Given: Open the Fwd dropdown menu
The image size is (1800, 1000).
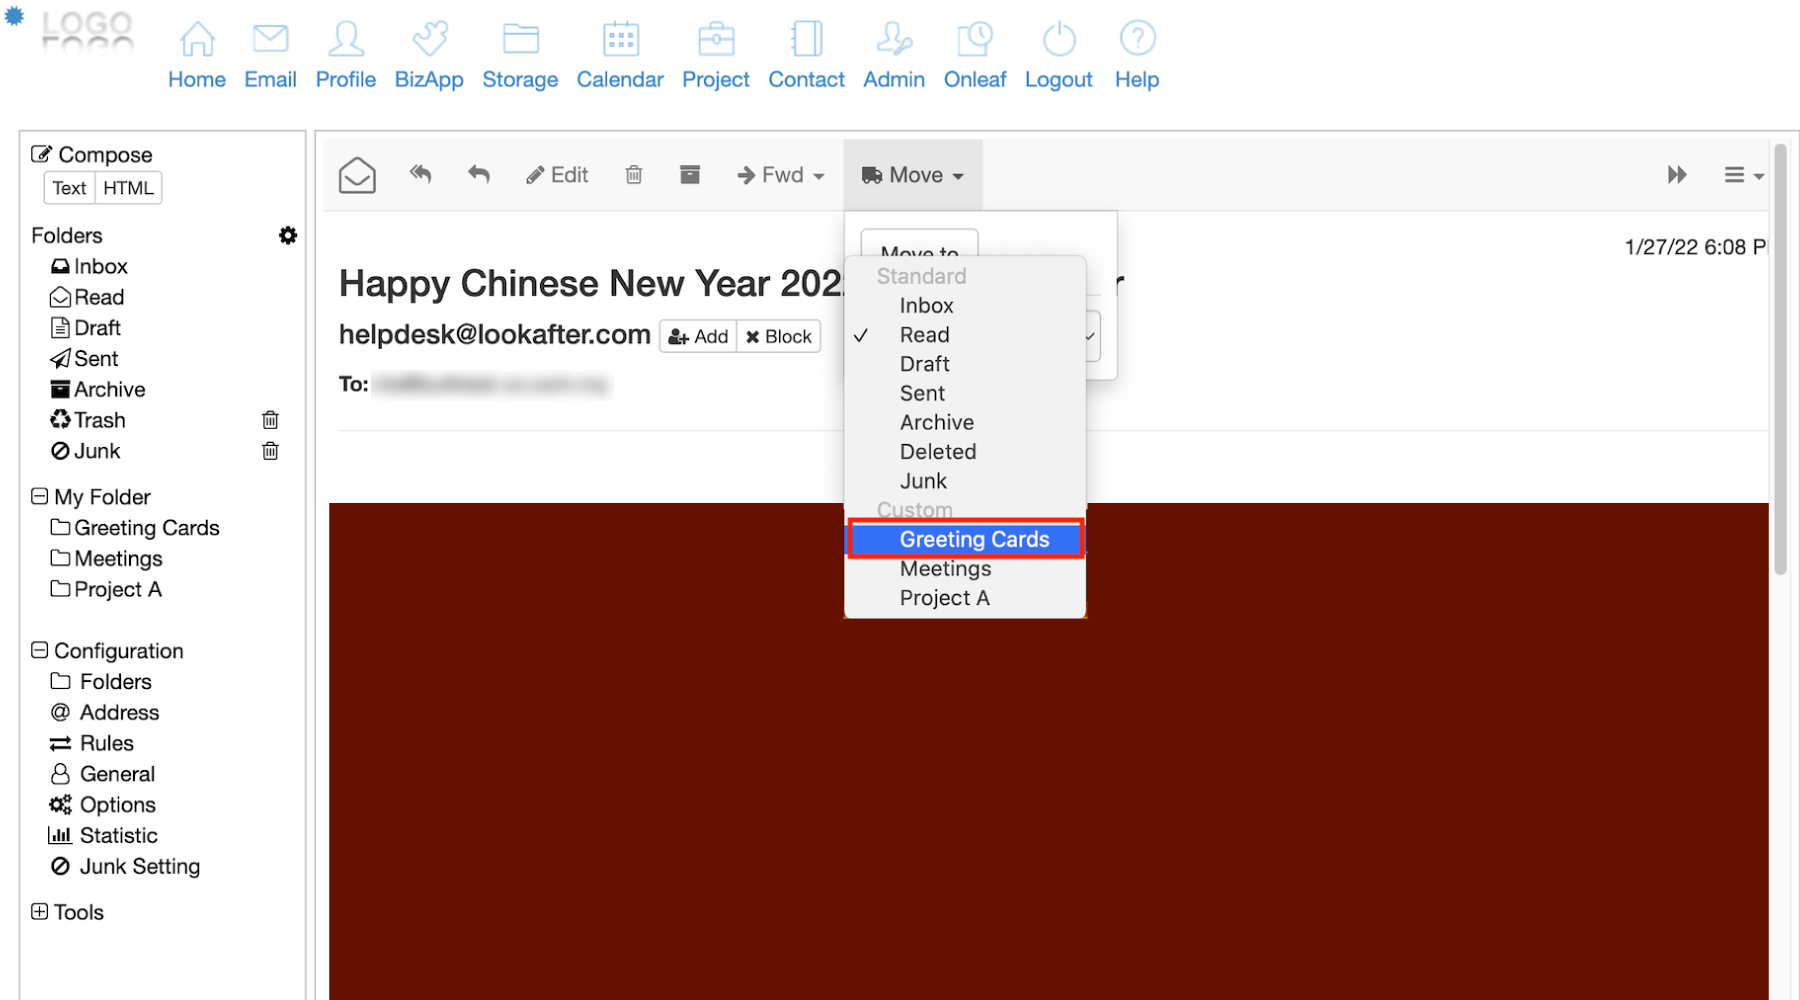Looking at the screenshot, I should pyautogui.click(x=781, y=175).
